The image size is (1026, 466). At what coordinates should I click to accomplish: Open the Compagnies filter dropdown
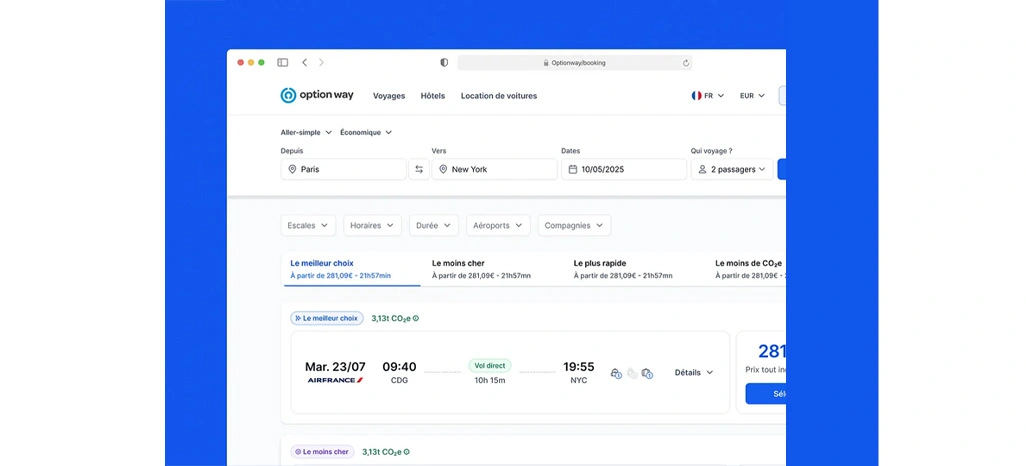pos(575,225)
